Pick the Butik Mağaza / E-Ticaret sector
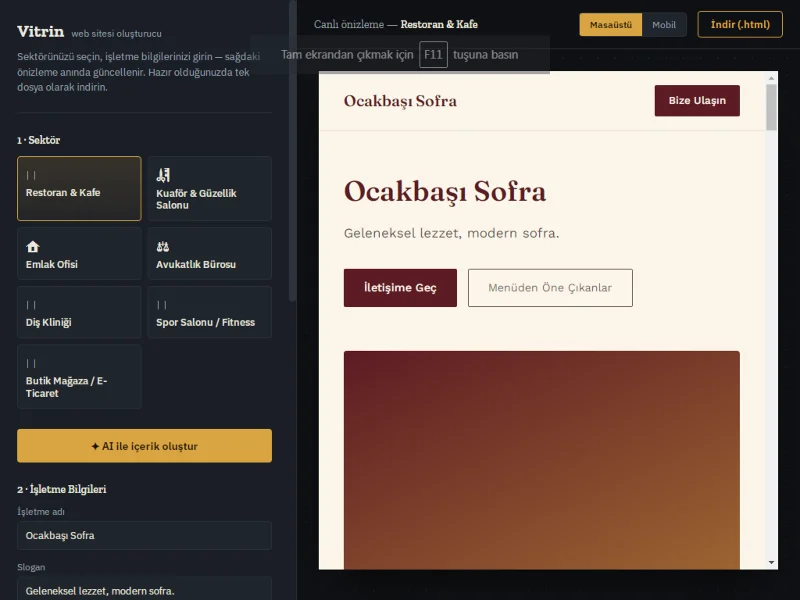The width and height of the screenshot is (800, 600). pos(79,377)
